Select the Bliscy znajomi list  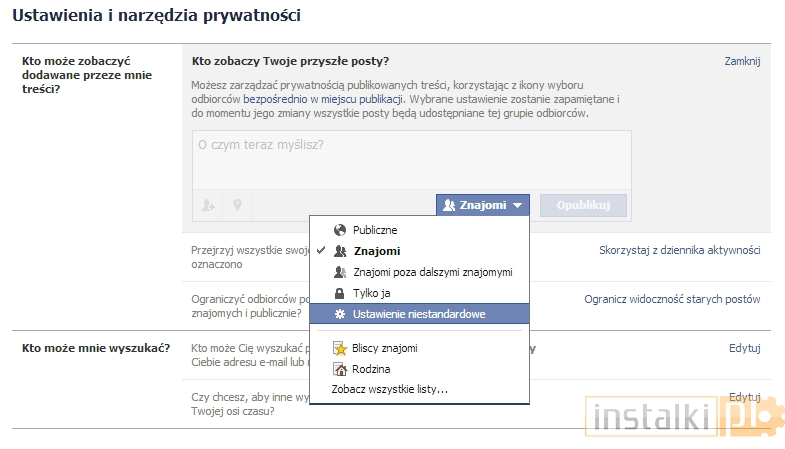coord(420,348)
